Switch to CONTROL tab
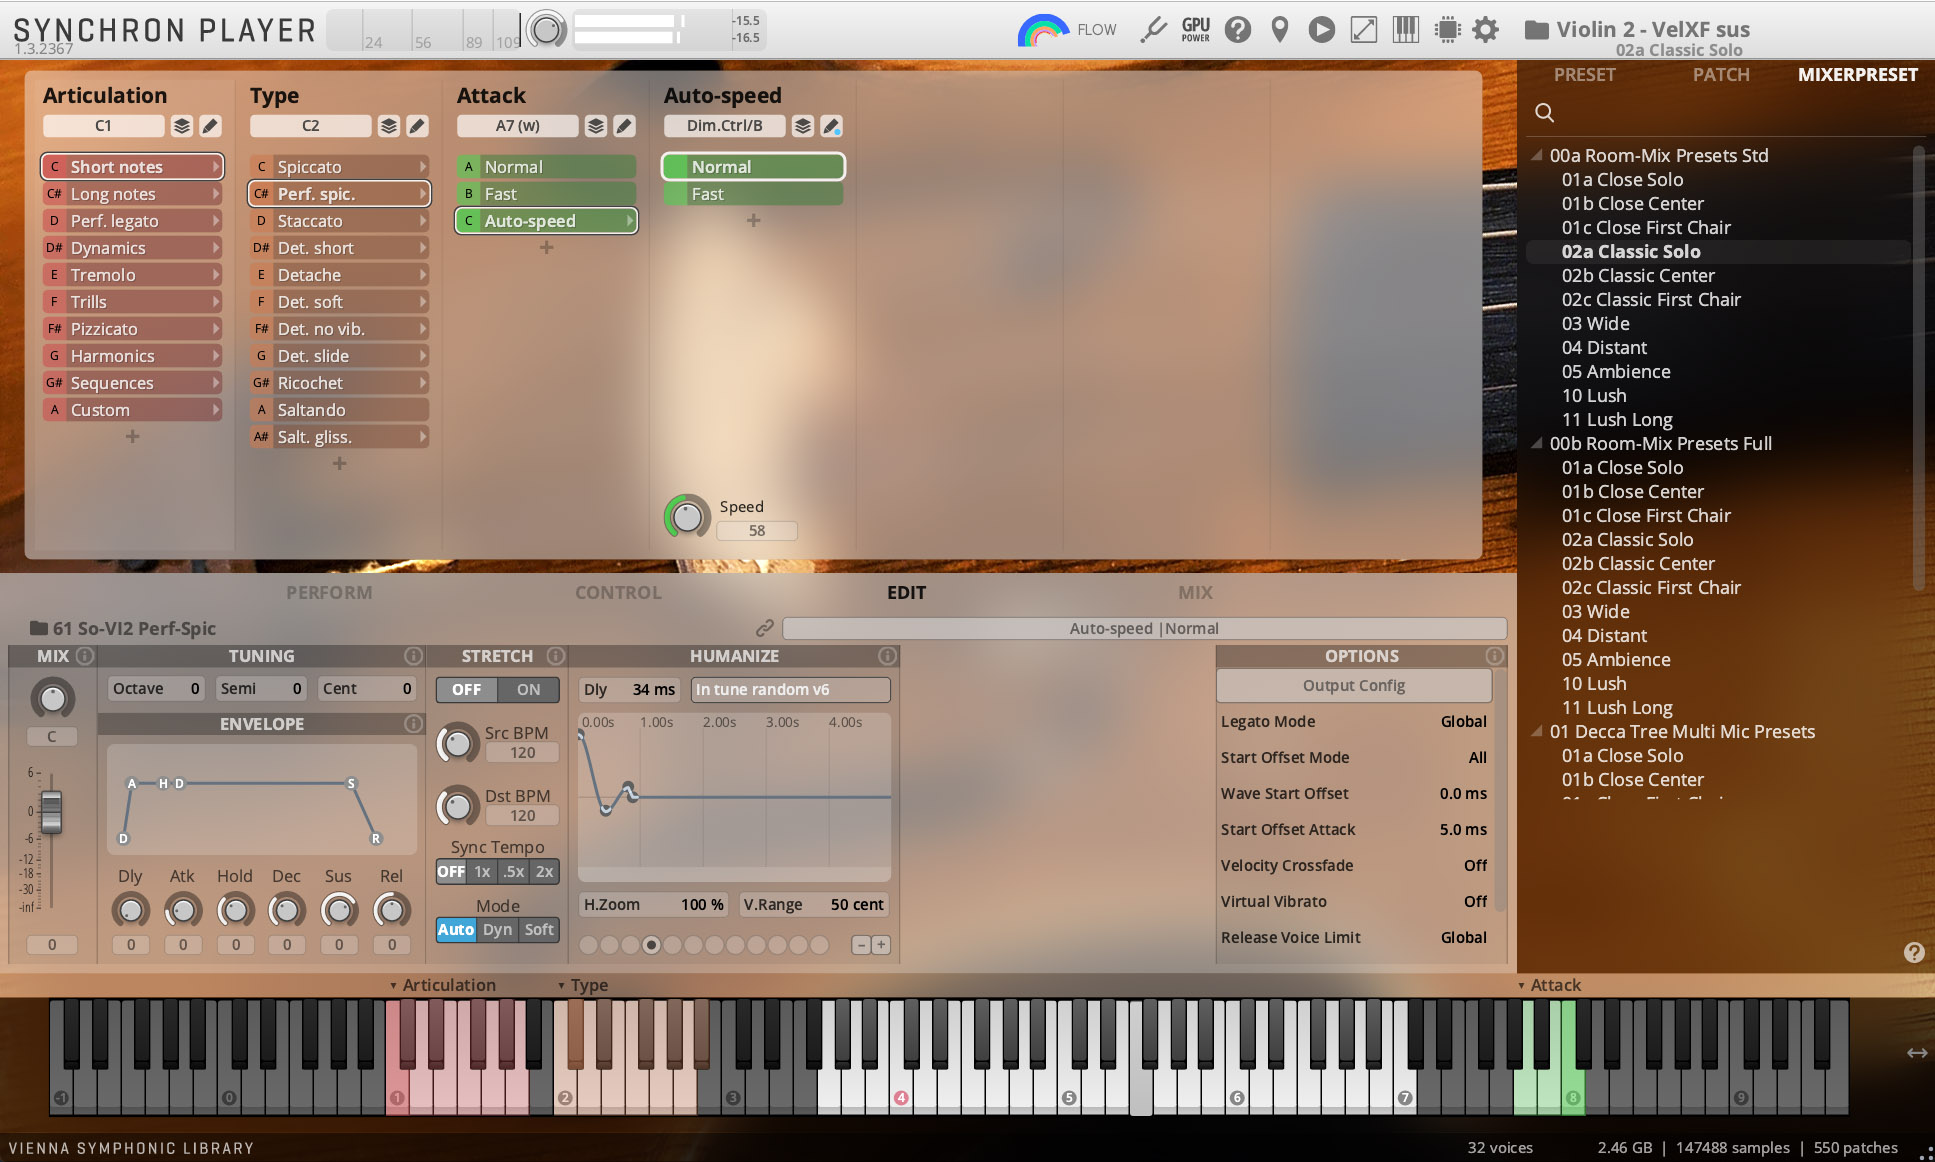1935x1162 pixels. click(x=618, y=593)
